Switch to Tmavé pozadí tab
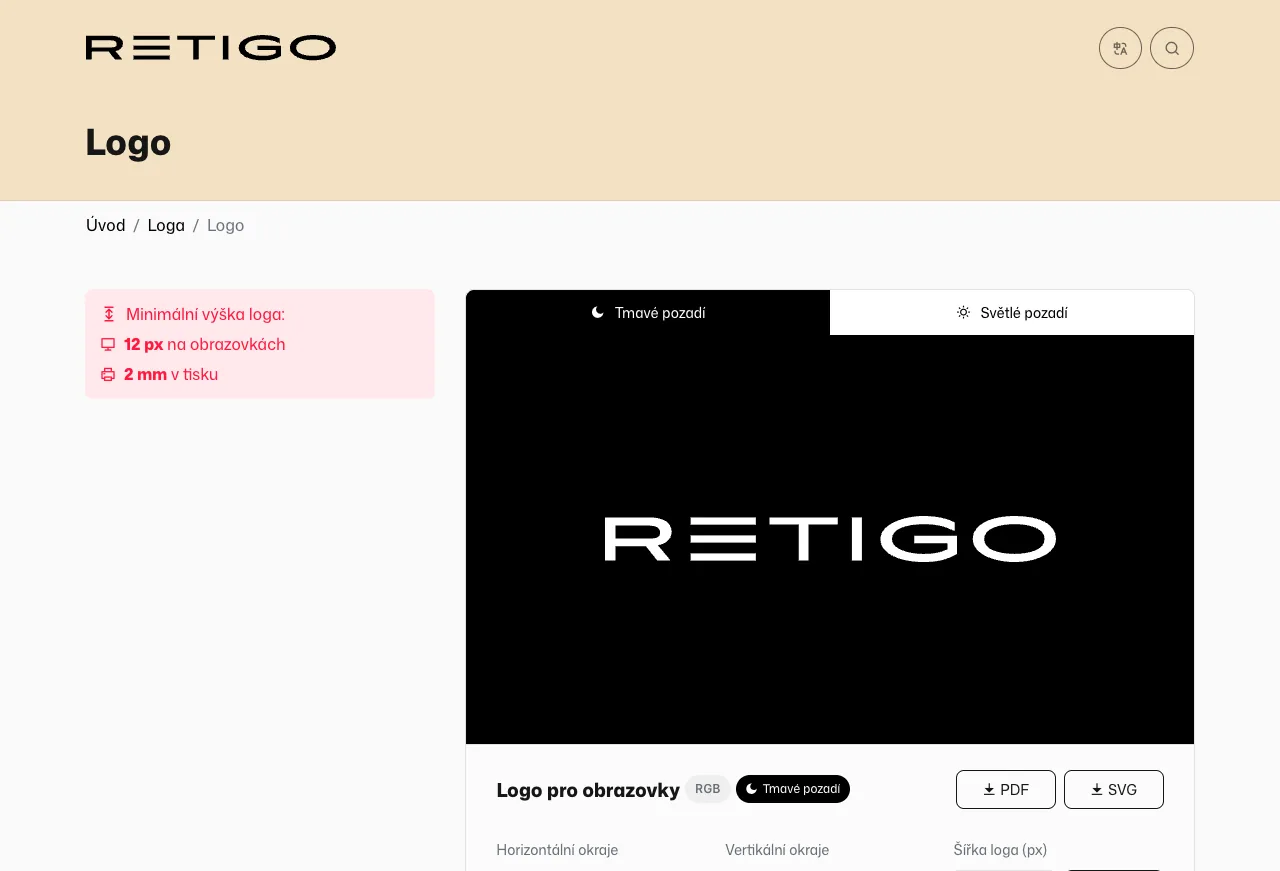 coord(648,313)
